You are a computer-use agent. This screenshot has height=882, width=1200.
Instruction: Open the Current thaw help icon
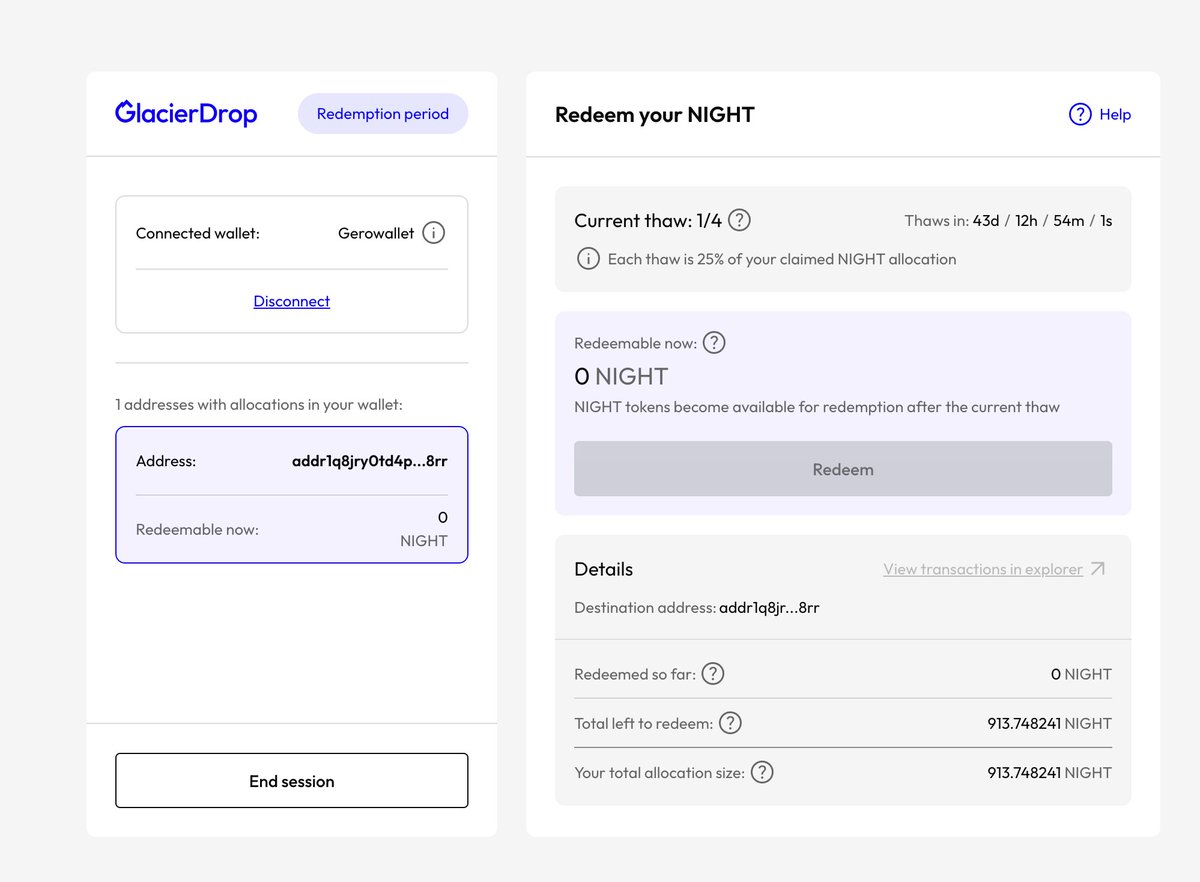pos(739,220)
